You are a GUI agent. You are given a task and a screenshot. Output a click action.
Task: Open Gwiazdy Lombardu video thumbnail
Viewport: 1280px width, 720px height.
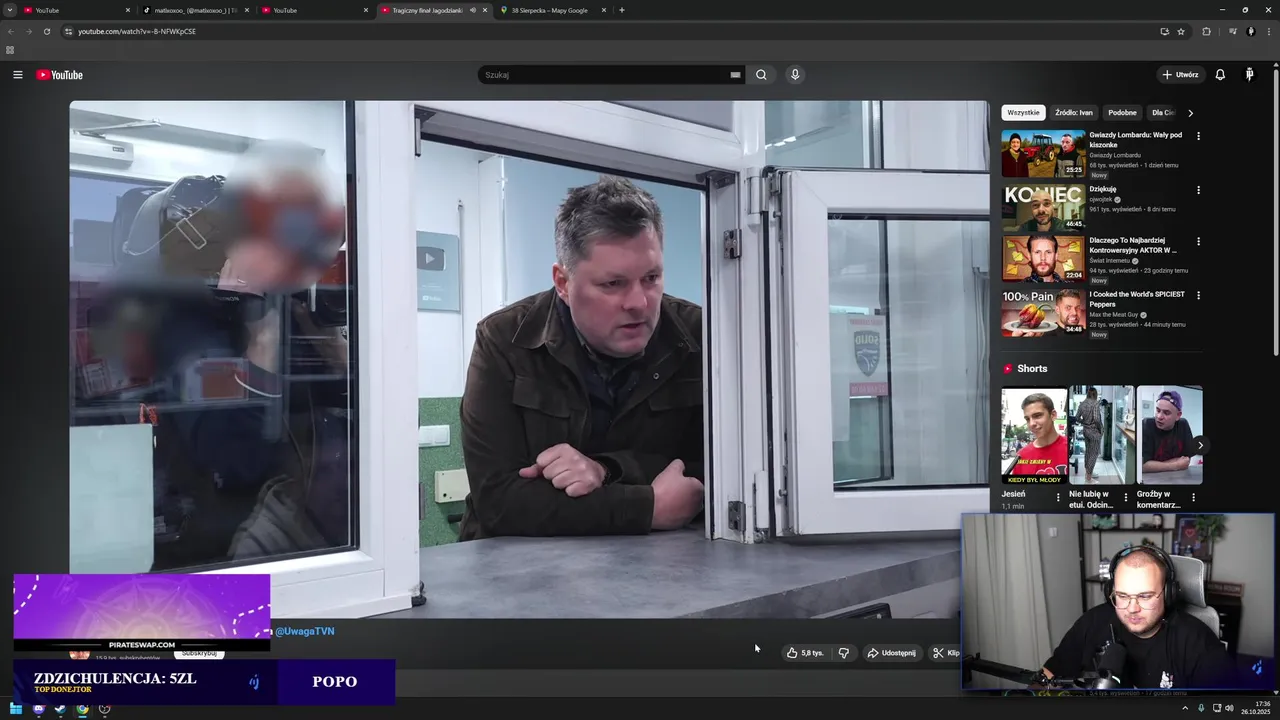(1043, 153)
